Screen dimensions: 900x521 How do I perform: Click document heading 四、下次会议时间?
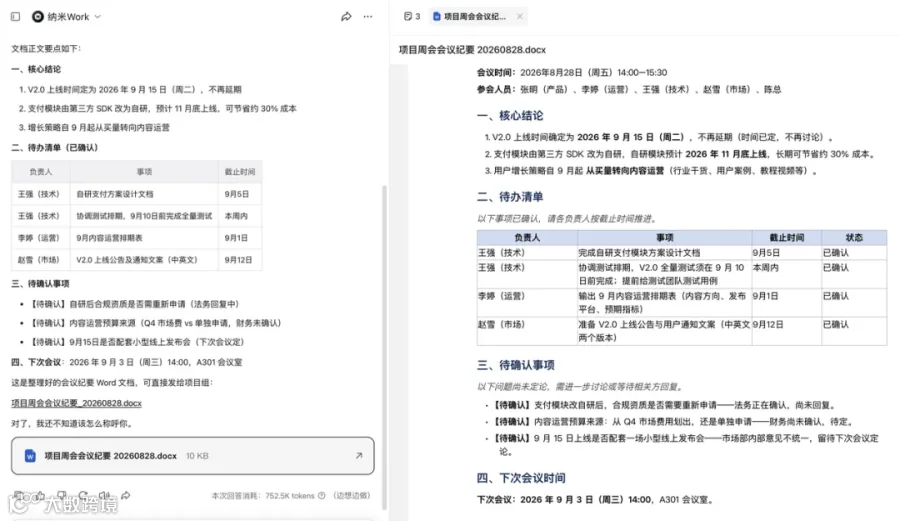521,478
